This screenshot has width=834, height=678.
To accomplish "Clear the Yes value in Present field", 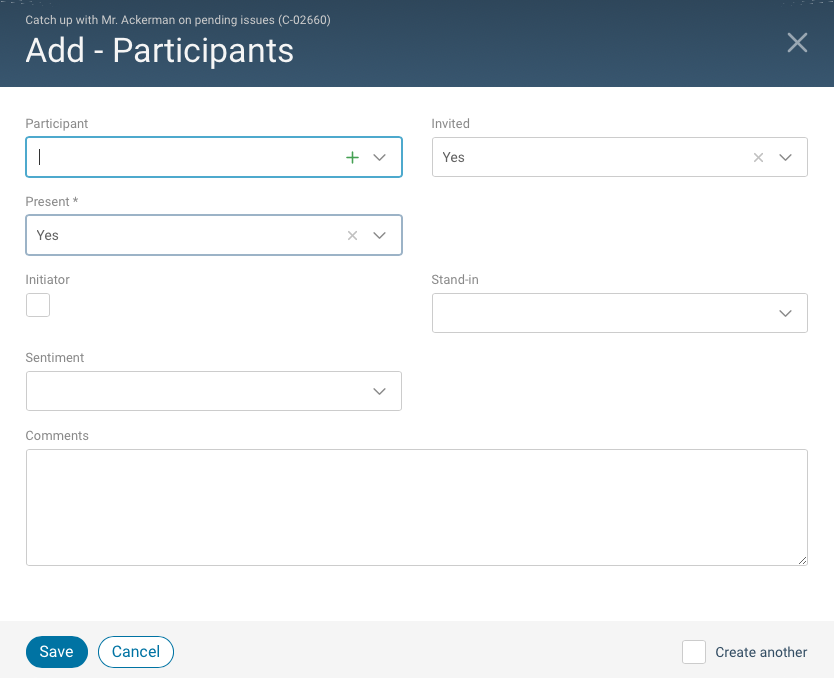I will (x=352, y=235).
